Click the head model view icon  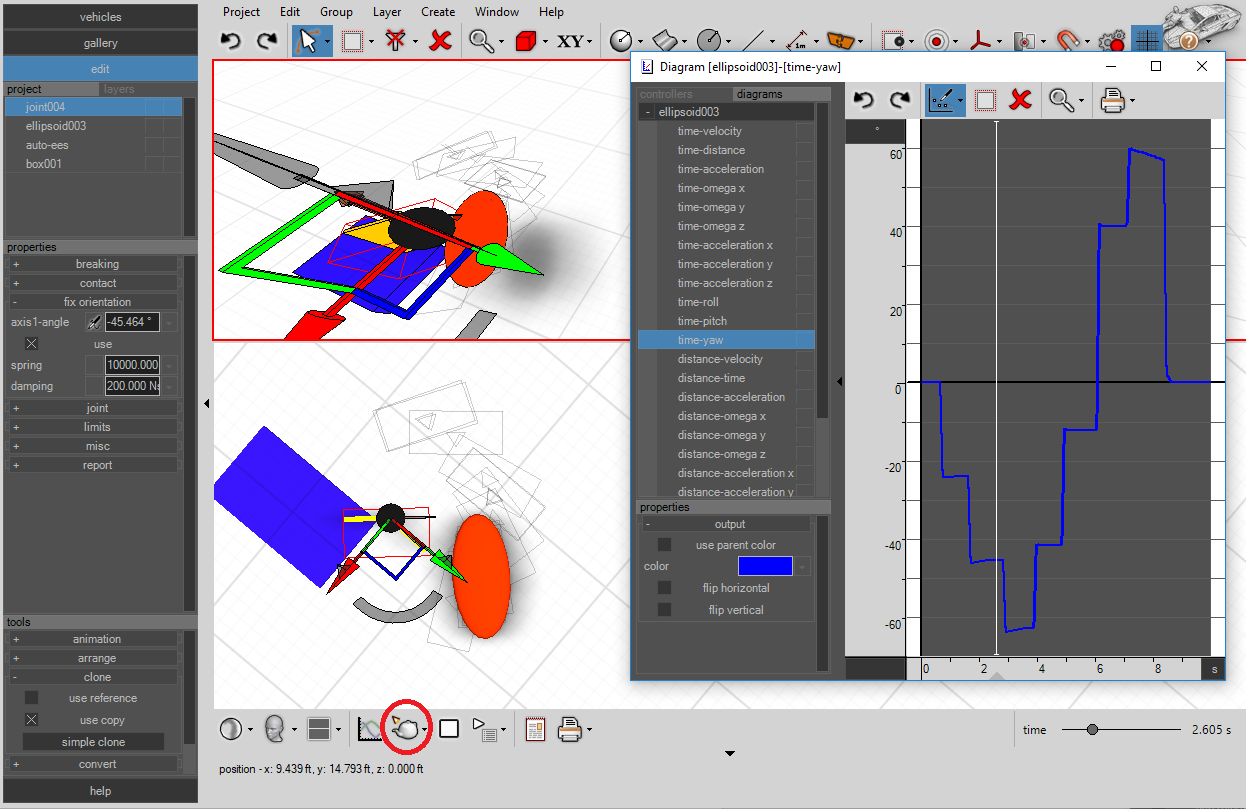click(x=274, y=729)
